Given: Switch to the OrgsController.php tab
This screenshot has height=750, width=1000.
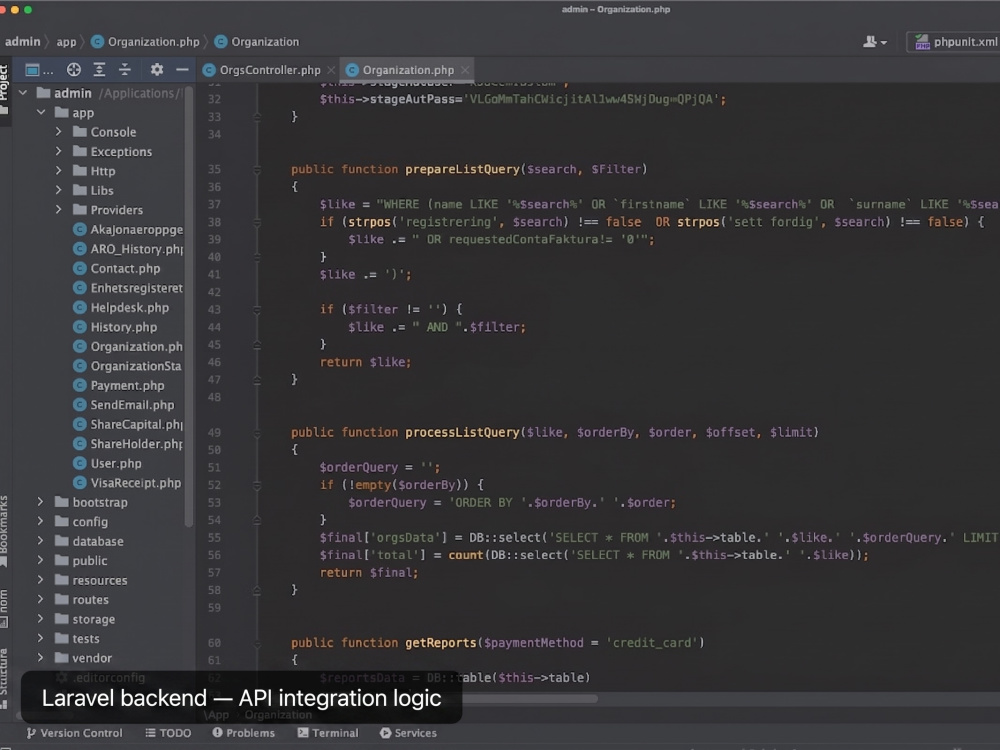Looking at the screenshot, I should [262, 70].
